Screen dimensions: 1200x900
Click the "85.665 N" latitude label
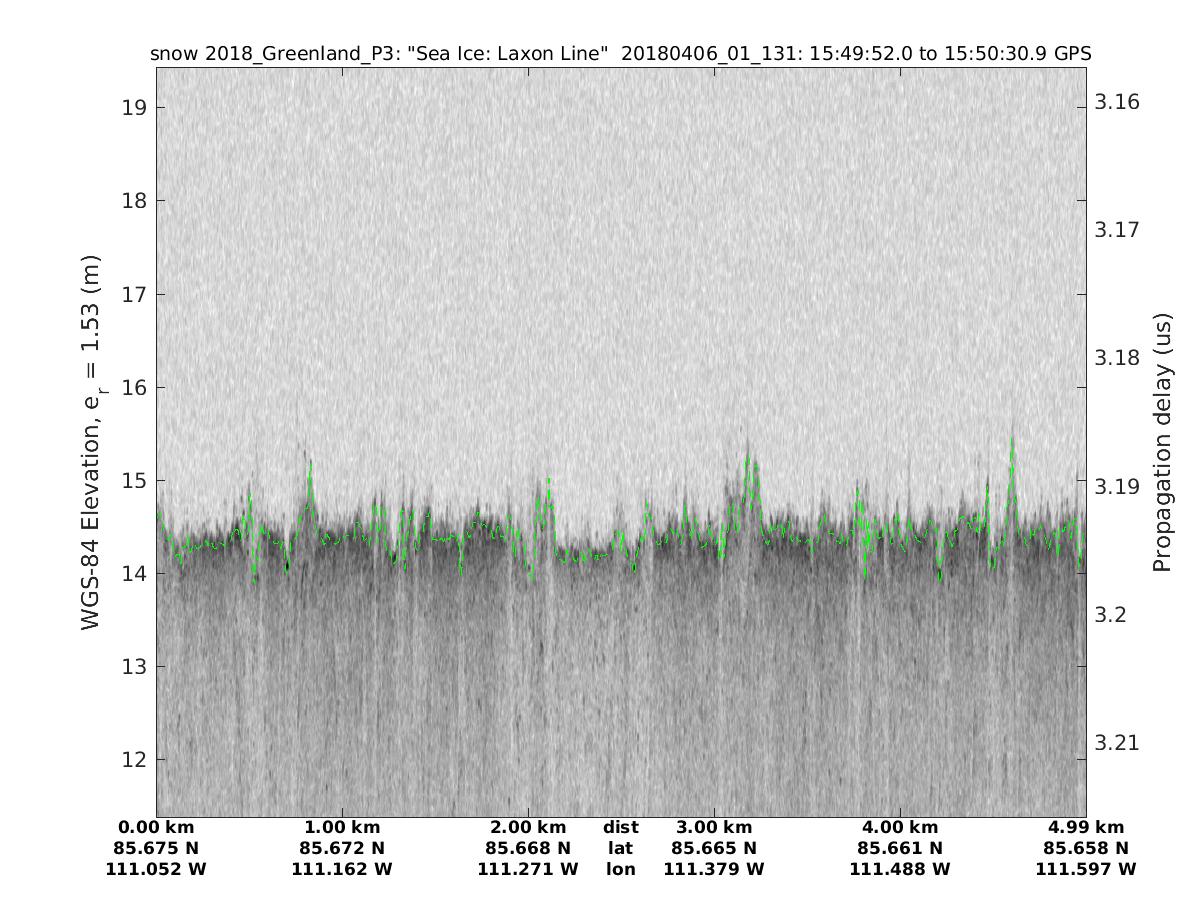pos(714,848)
